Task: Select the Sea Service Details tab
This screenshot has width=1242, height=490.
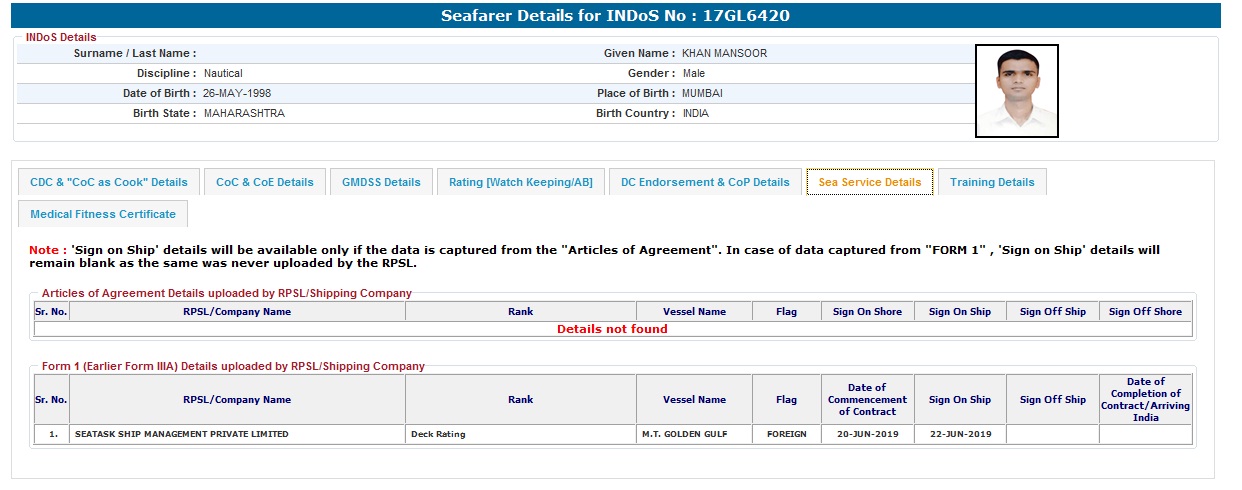Action: [x=869, y=182]
